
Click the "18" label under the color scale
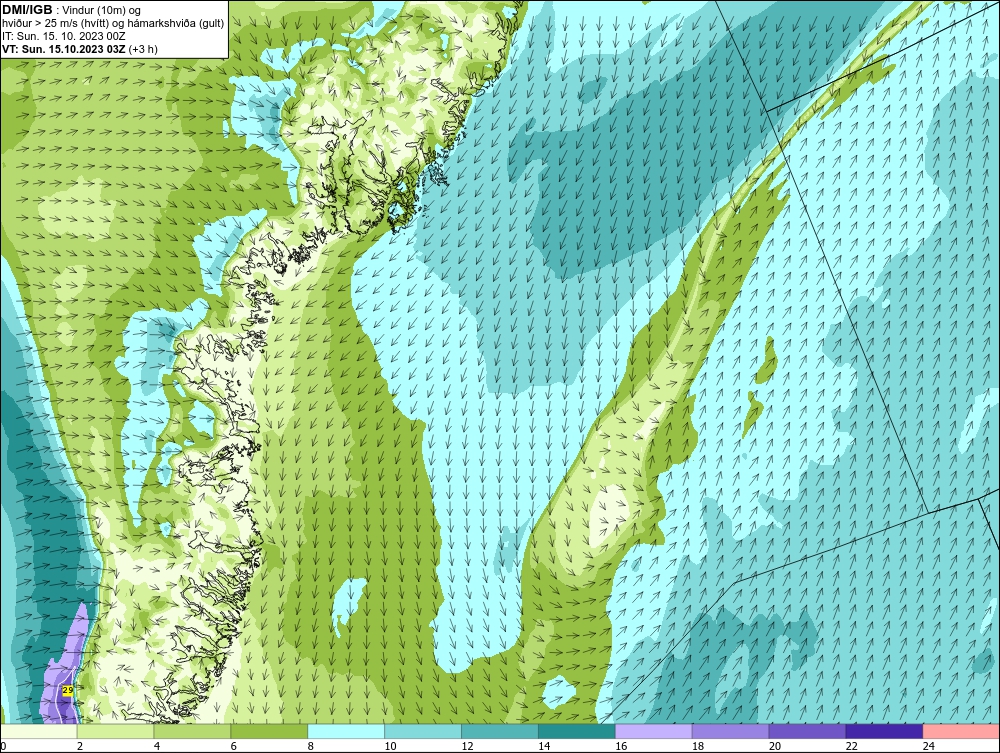[x=698, y=746]
